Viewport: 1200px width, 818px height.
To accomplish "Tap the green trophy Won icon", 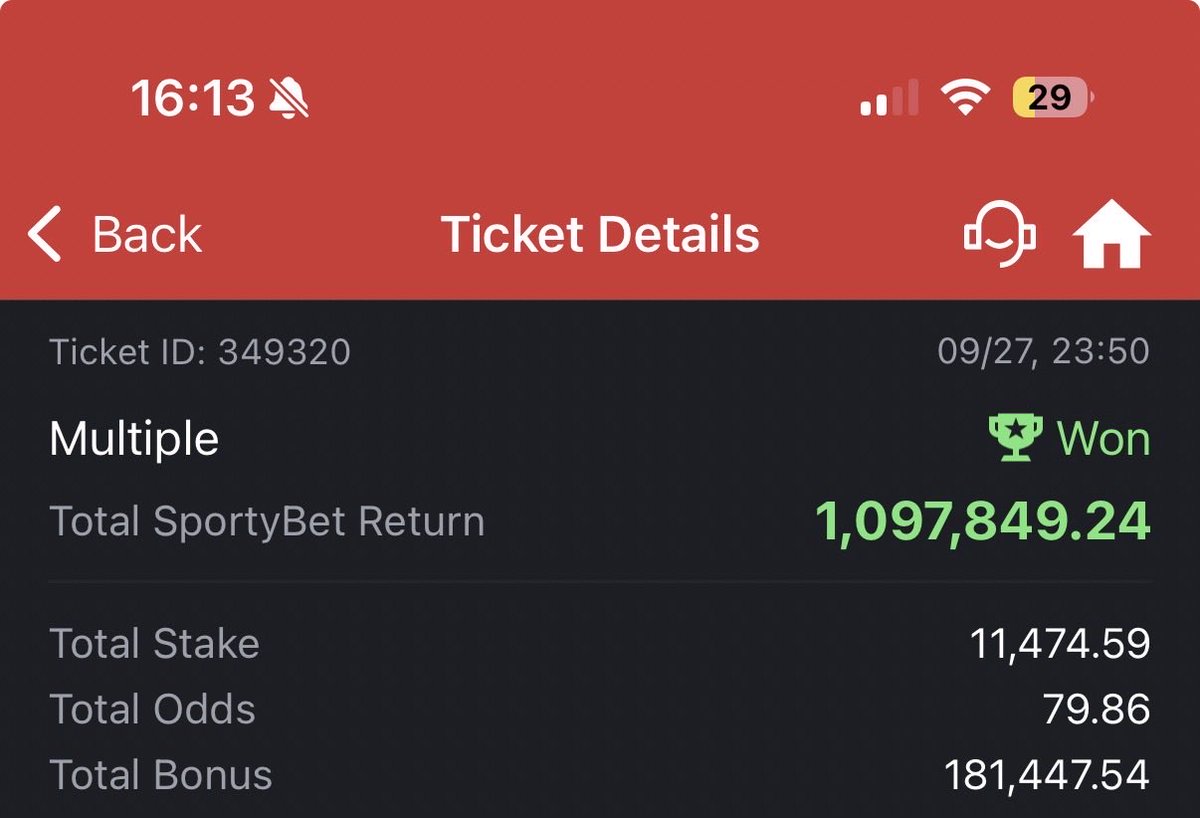I will [1015, 438].
